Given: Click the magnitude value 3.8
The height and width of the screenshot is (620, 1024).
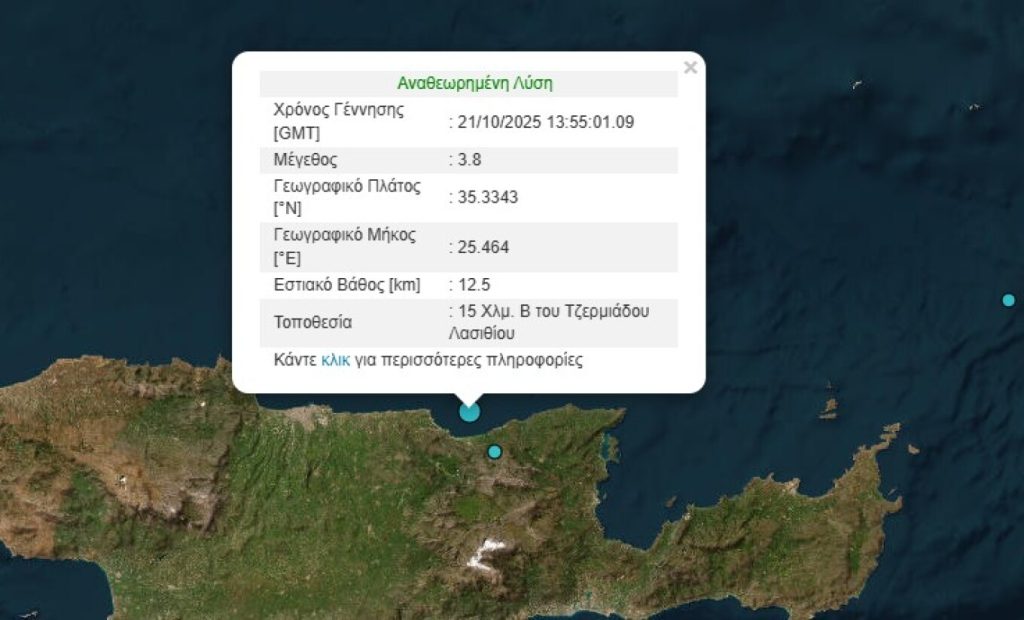Looking at the screenshot, I should [x=470, y=159].
